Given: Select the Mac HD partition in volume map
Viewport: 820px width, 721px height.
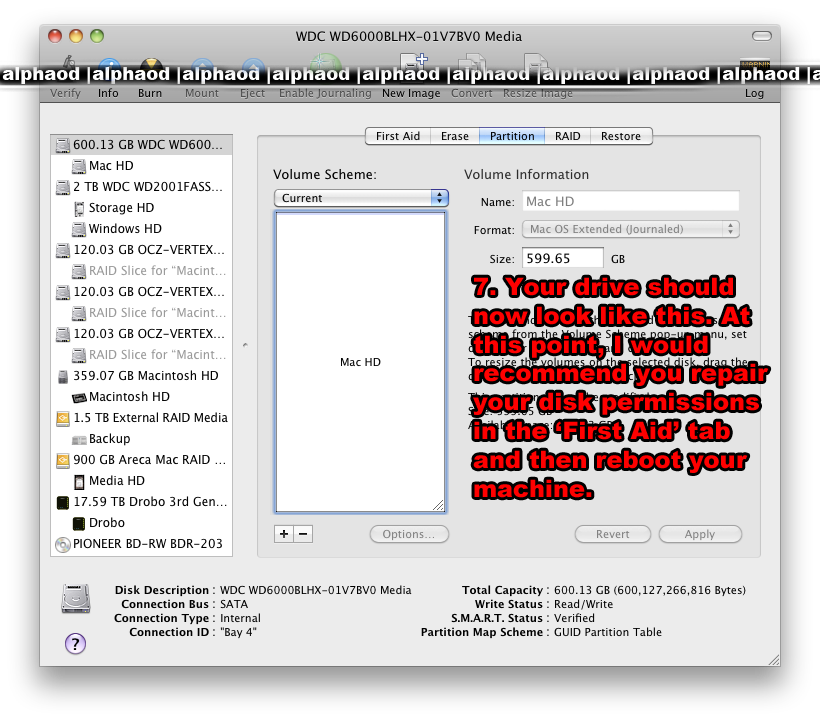Looking at the screenshot, I should coord(360,362).
